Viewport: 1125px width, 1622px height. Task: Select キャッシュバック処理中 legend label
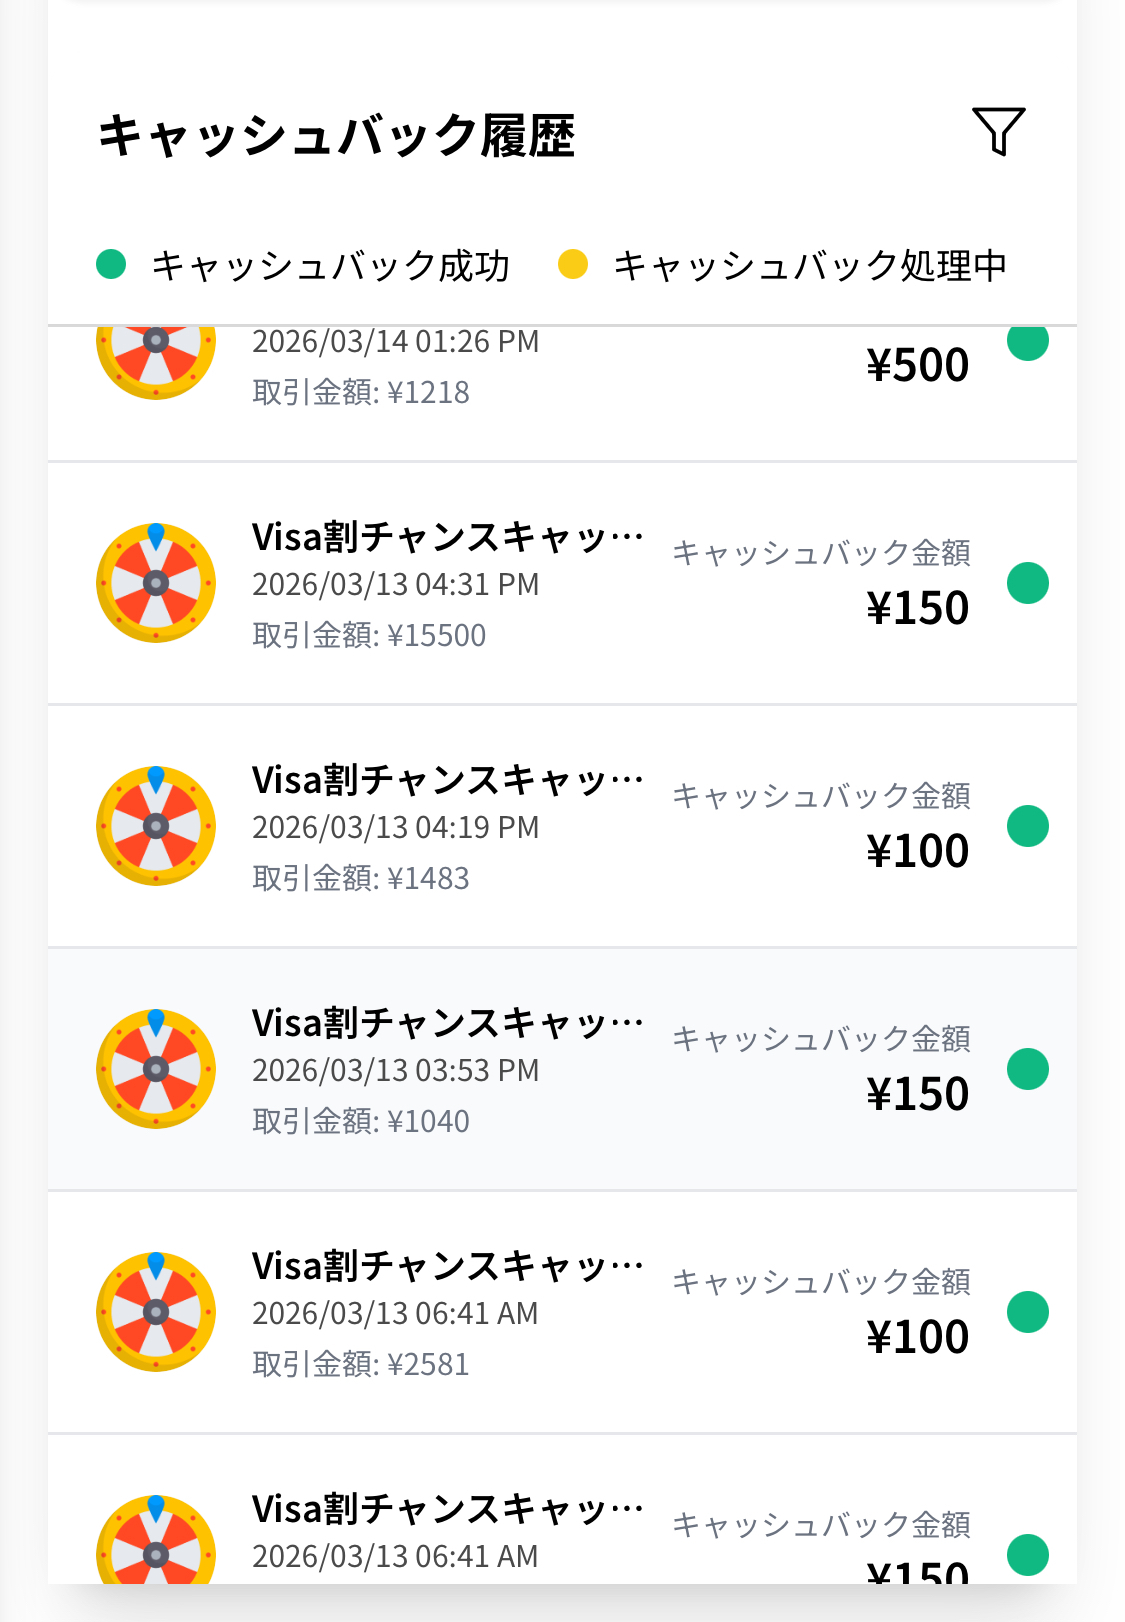[810, 266]
